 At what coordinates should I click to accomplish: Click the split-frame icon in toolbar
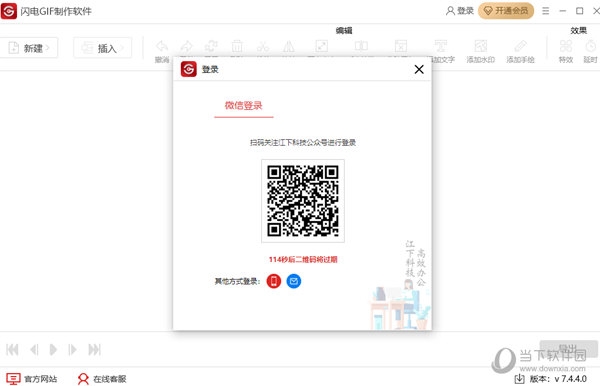[361, 47]
